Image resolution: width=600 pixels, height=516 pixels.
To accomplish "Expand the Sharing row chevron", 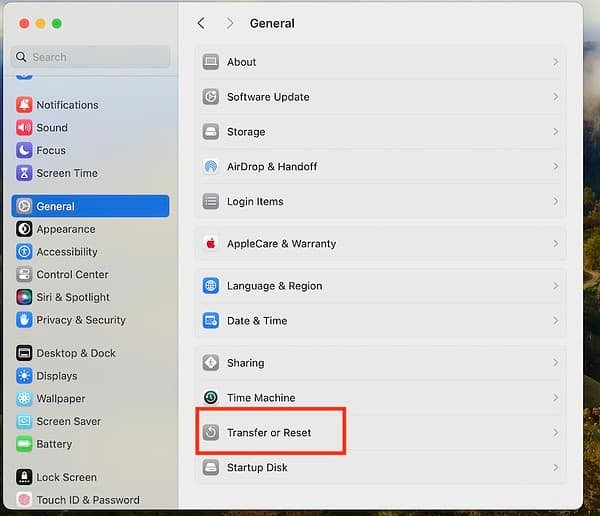I will (556, 363).
